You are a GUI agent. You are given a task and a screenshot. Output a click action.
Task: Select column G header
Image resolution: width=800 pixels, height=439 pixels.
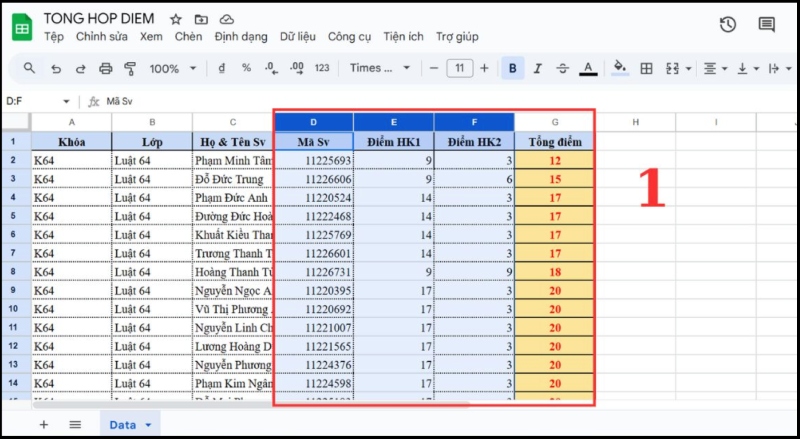pyautogui.click(x=555, y=123)
